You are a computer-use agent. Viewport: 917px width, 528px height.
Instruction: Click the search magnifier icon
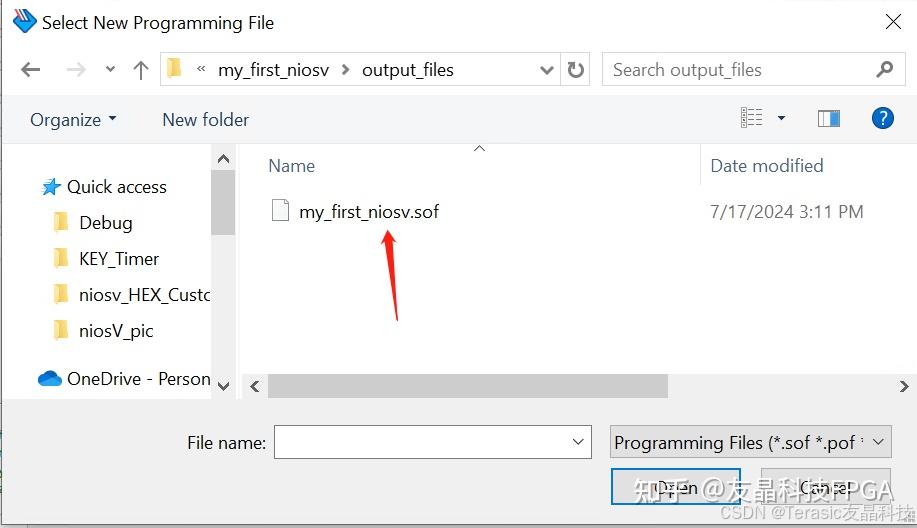(885, 70)
